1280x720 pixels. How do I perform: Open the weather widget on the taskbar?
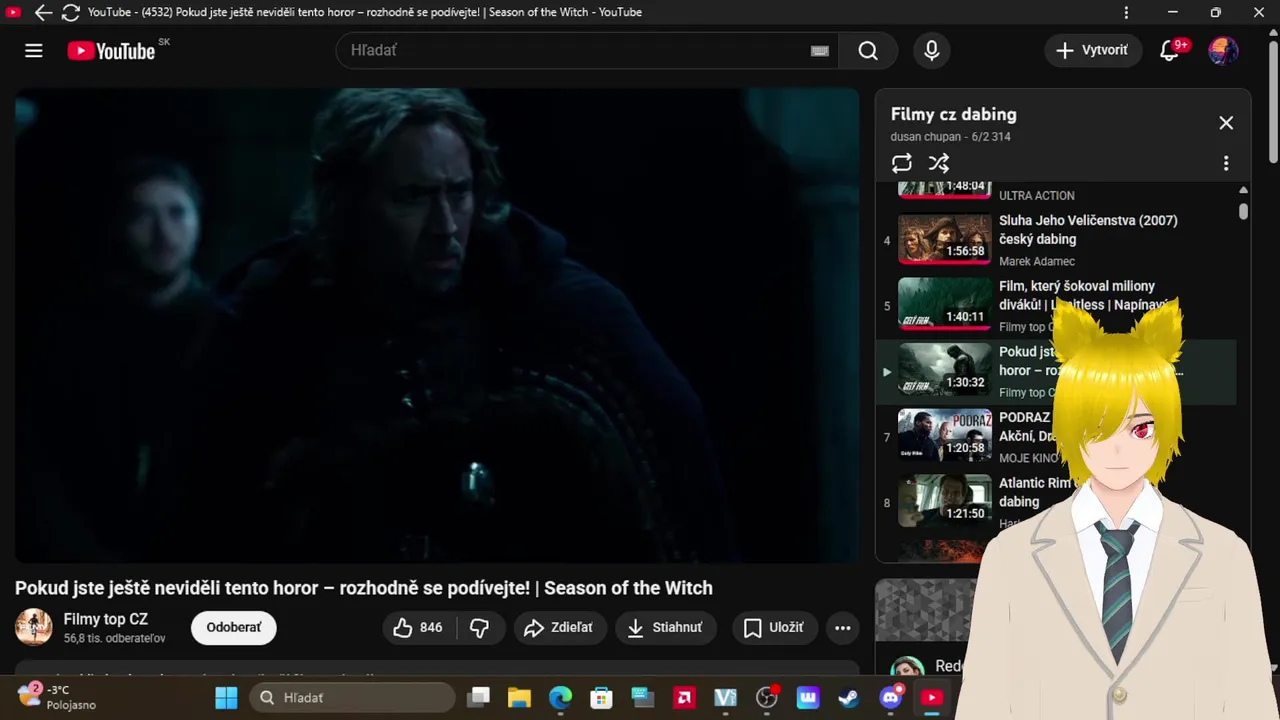tap(58, 697)
